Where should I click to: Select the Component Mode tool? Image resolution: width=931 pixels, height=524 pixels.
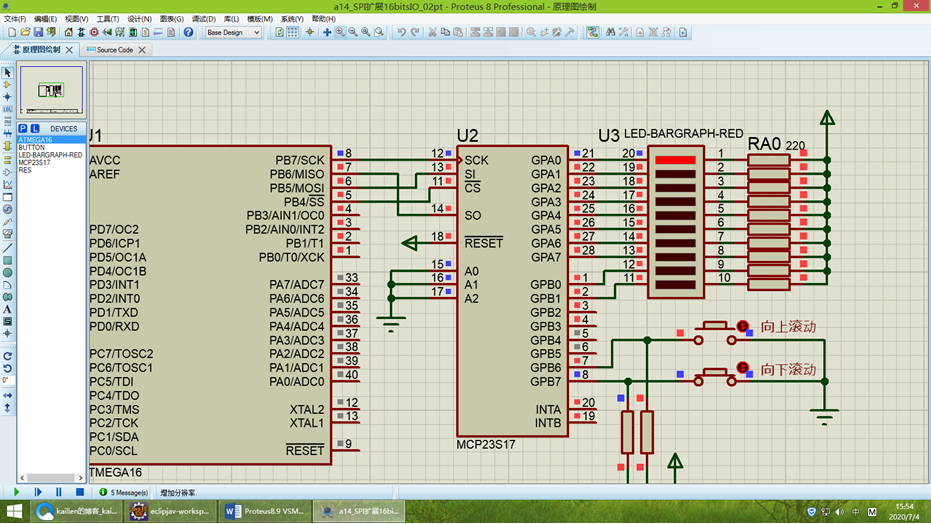(7, 85)
